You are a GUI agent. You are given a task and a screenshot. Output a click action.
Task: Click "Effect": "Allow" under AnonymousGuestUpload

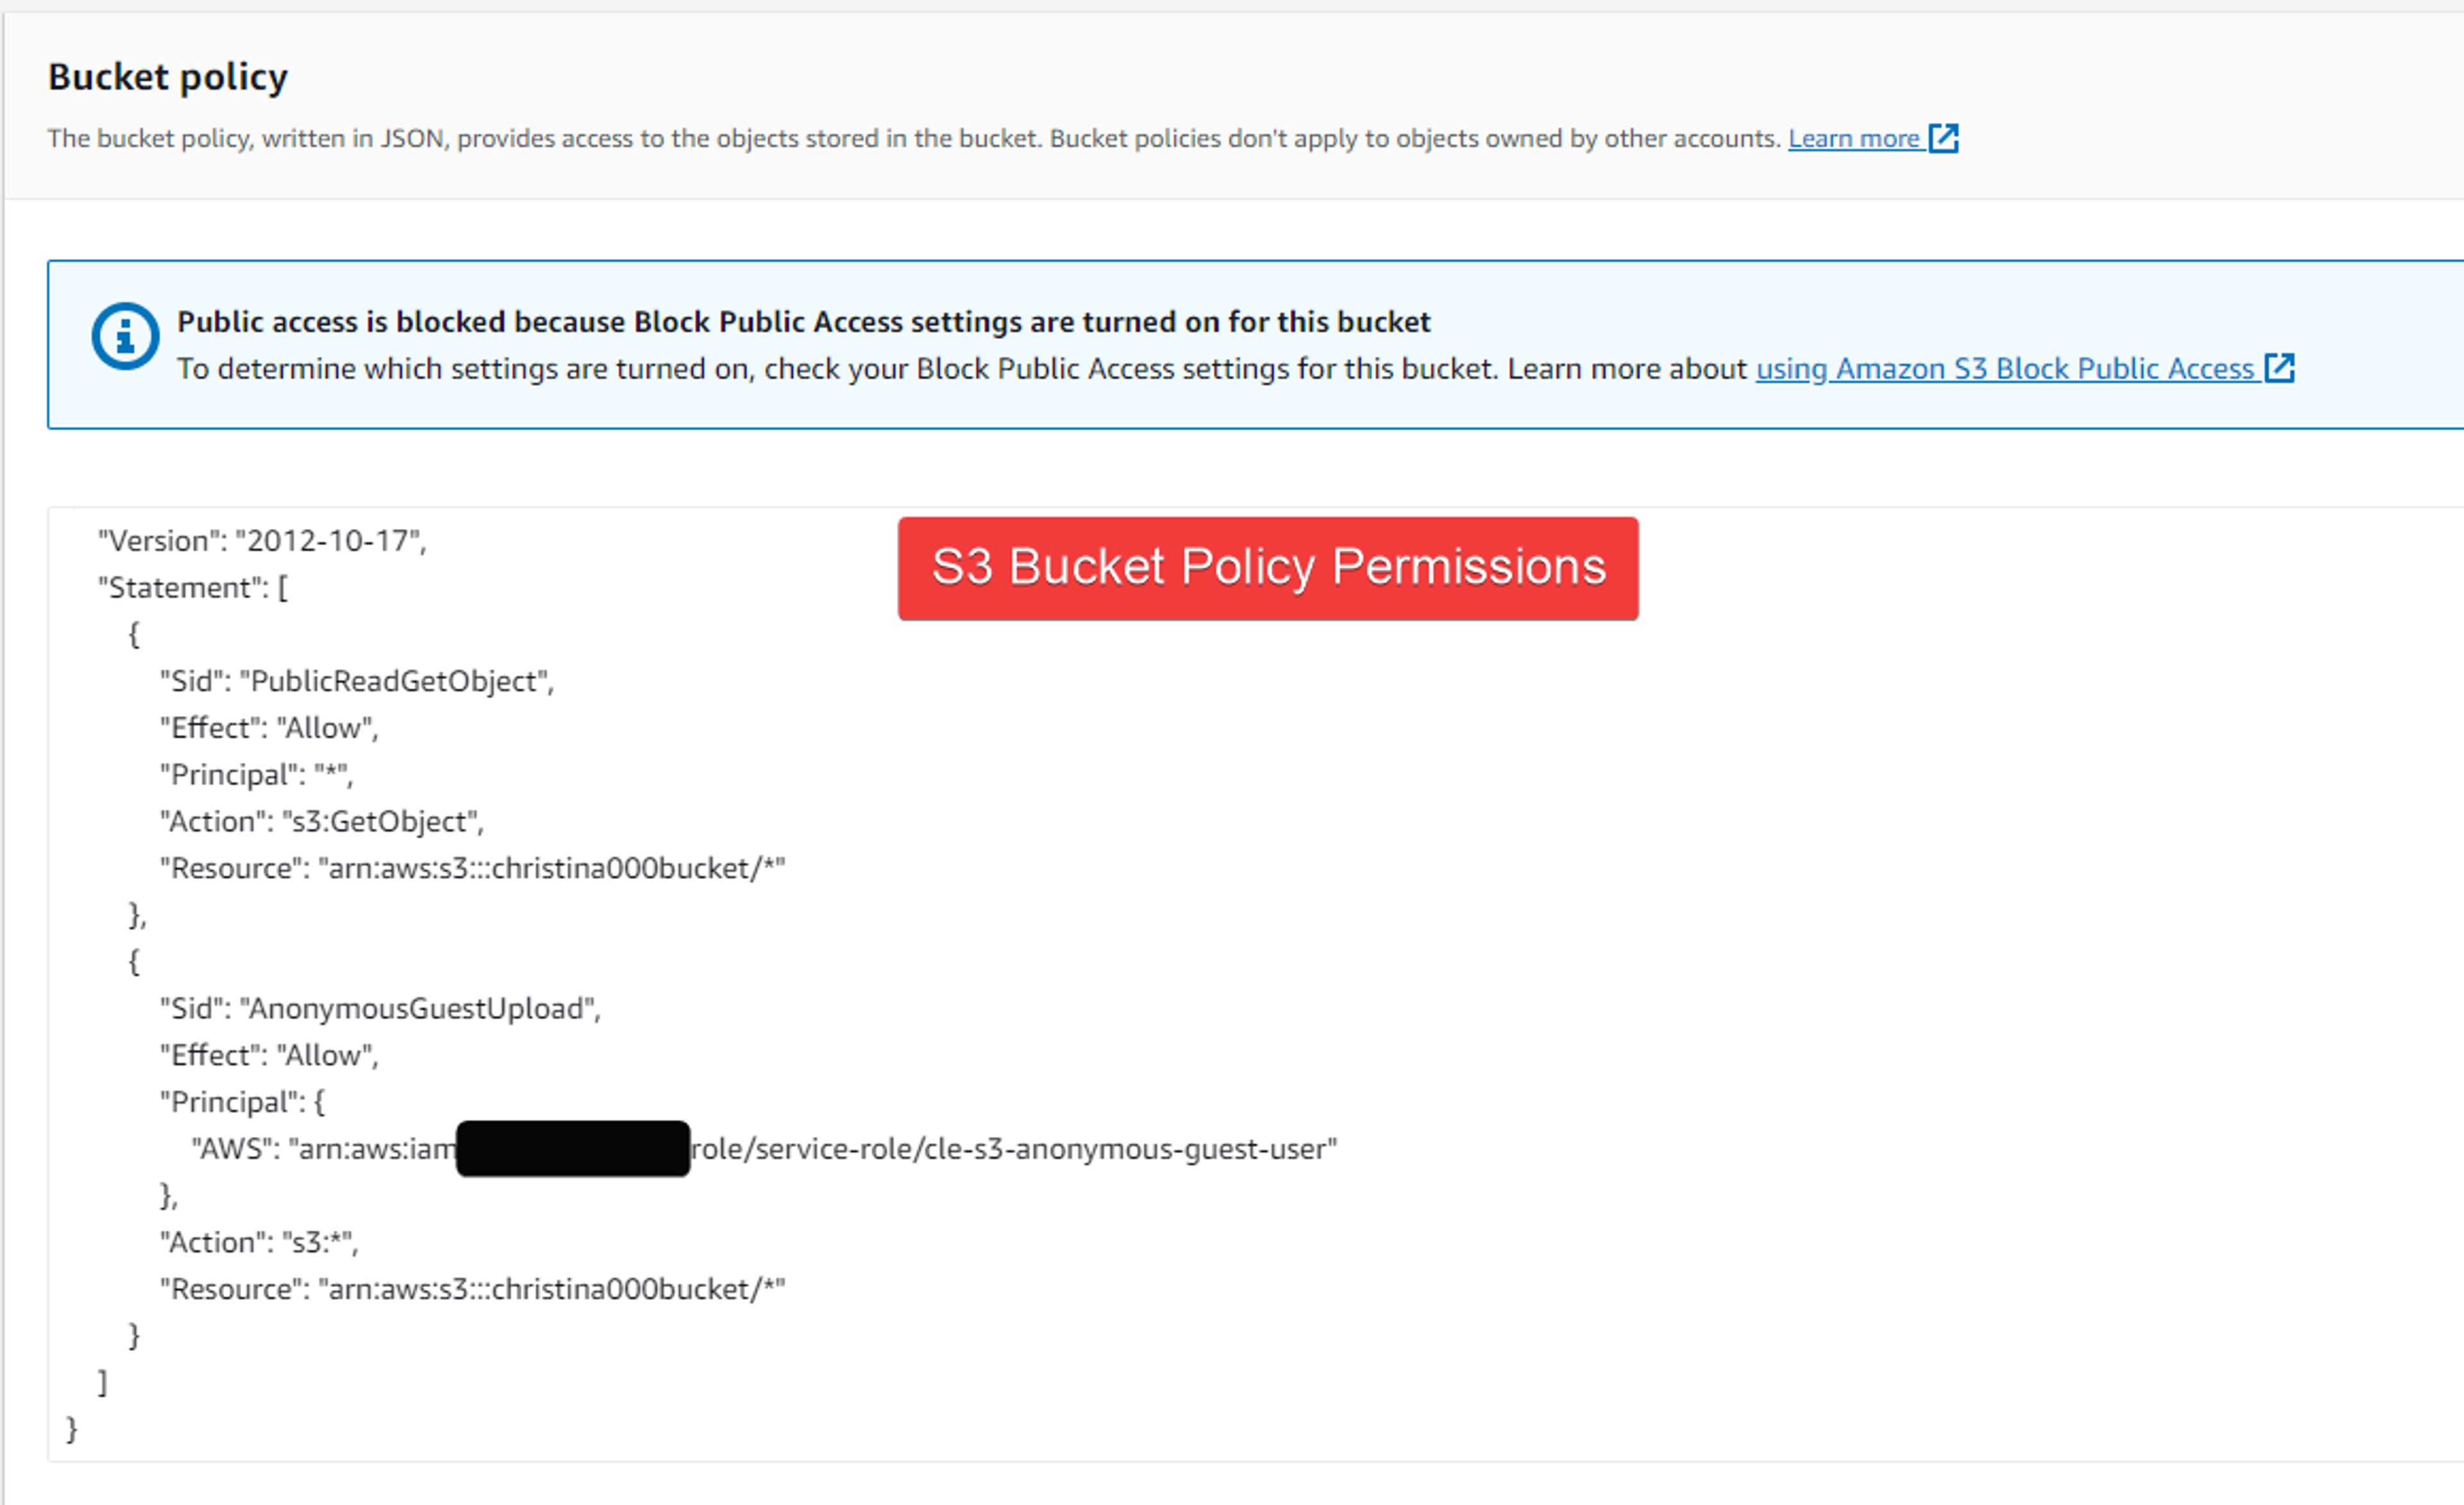point(269,1056)
